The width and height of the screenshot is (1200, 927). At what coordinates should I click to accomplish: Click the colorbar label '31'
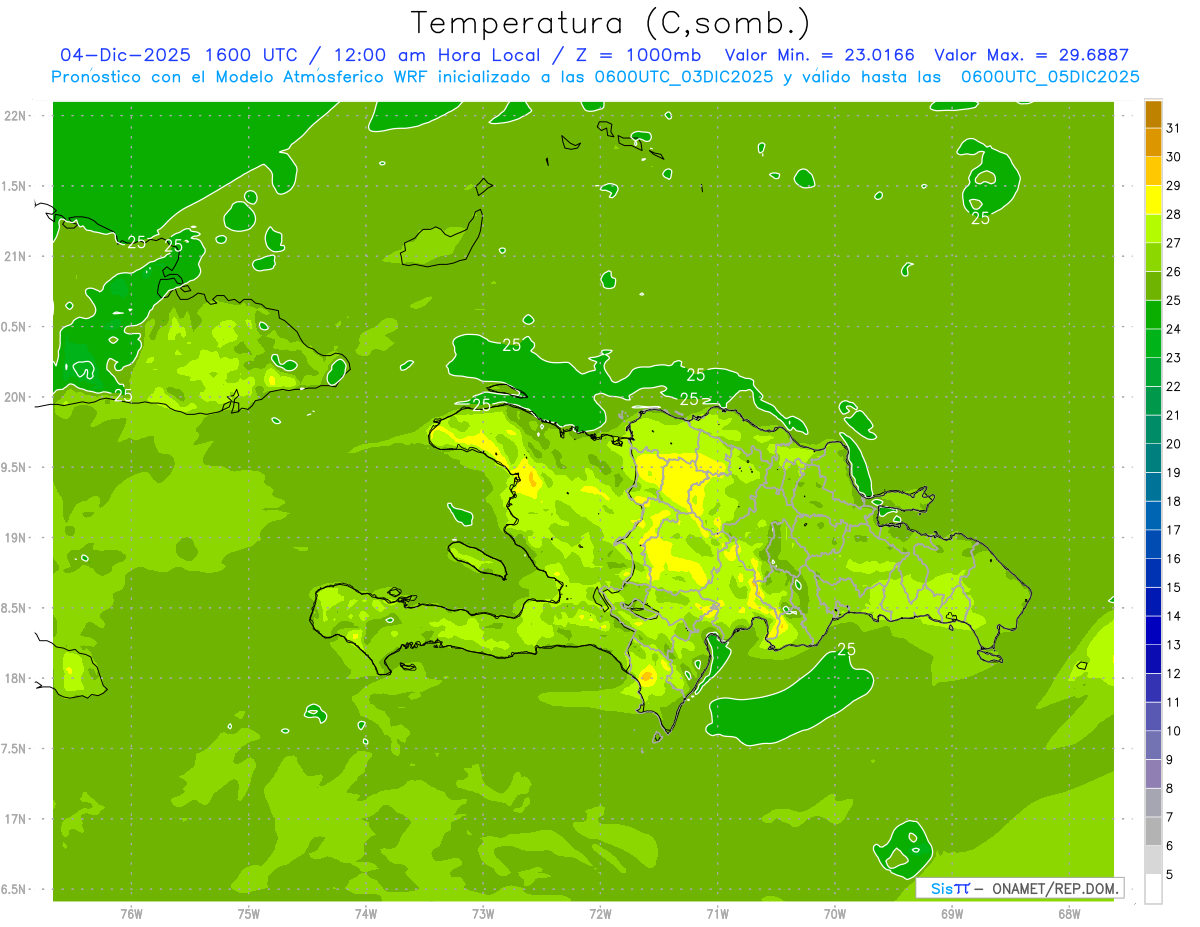(1174, 128)
